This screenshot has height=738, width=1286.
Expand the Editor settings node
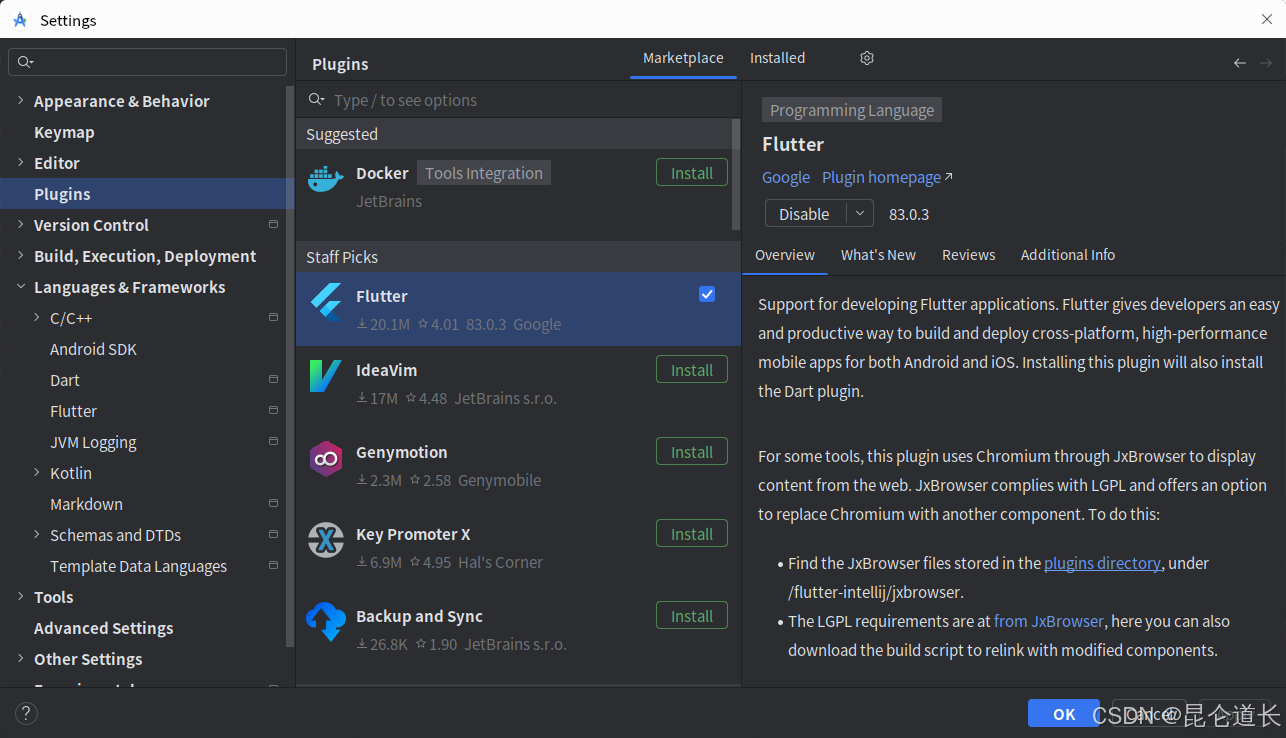point(20,163)
